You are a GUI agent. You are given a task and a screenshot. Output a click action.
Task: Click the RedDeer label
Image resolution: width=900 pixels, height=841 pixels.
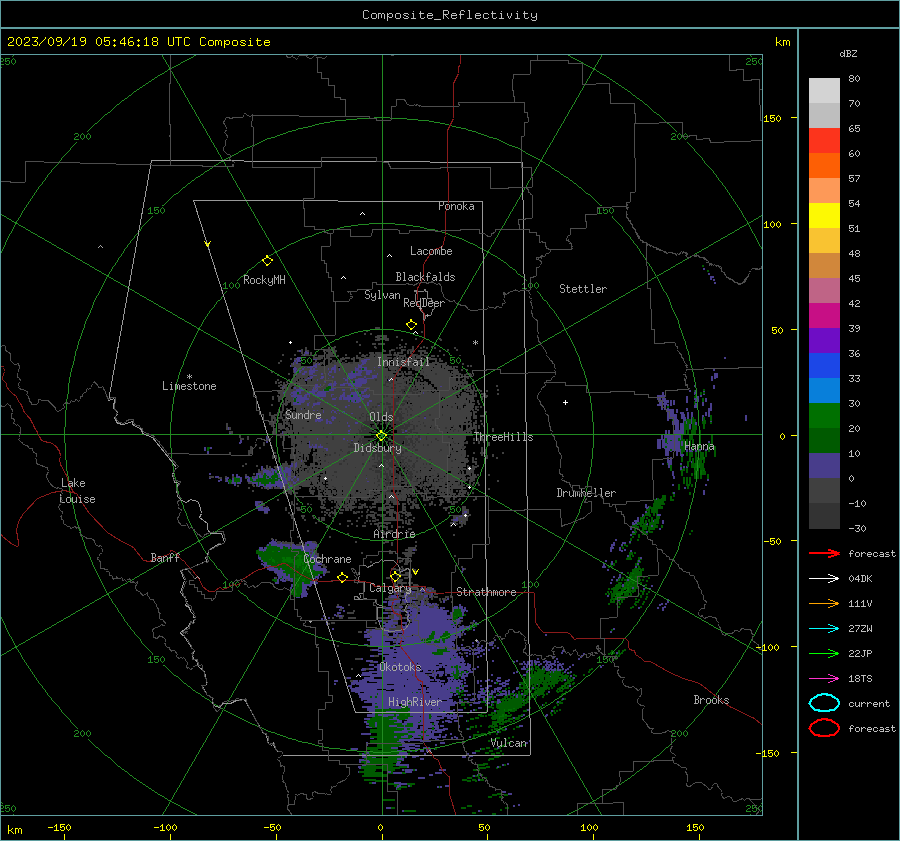424,303
